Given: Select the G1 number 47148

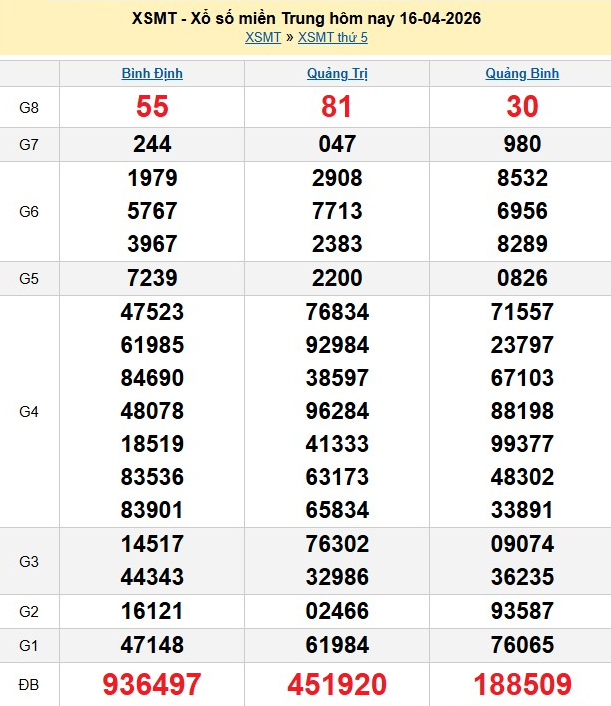Looking at the screenshot, I should coord(152,645).
